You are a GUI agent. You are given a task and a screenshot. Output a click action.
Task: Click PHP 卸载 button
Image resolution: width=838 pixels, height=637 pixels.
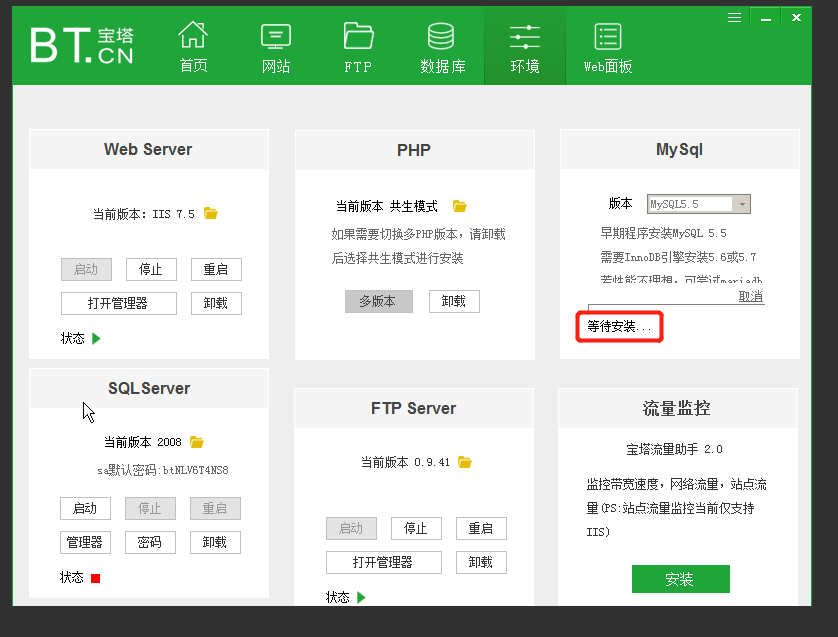coord(454,301)
